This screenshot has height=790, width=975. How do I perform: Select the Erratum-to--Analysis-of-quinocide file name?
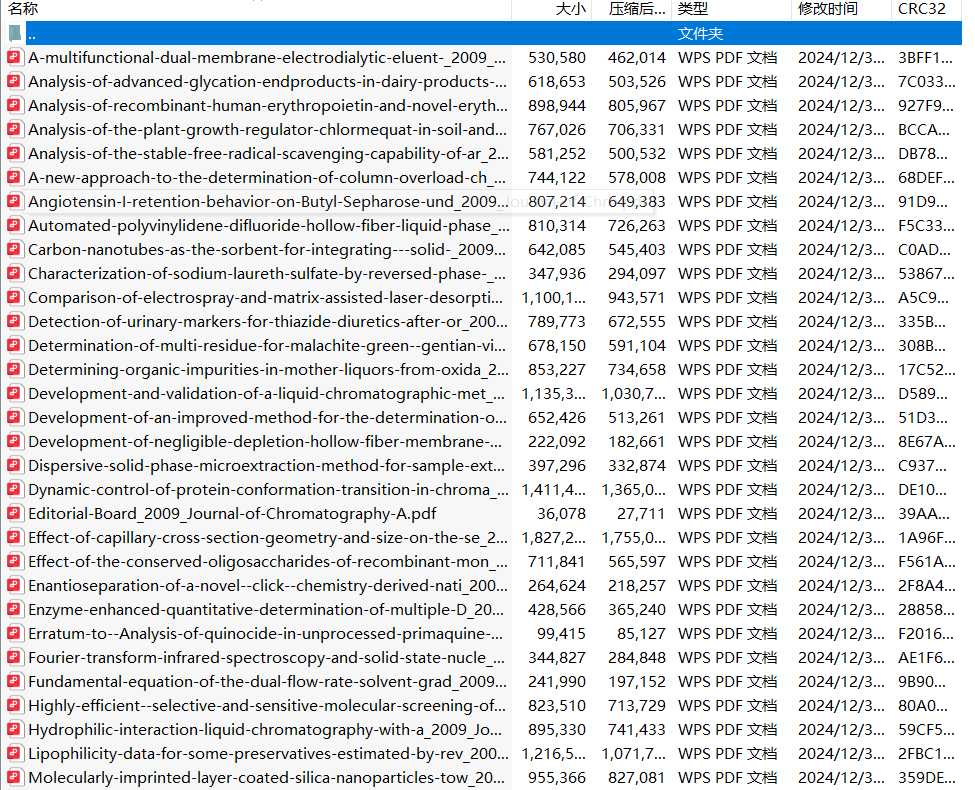(x=267, y=633)
